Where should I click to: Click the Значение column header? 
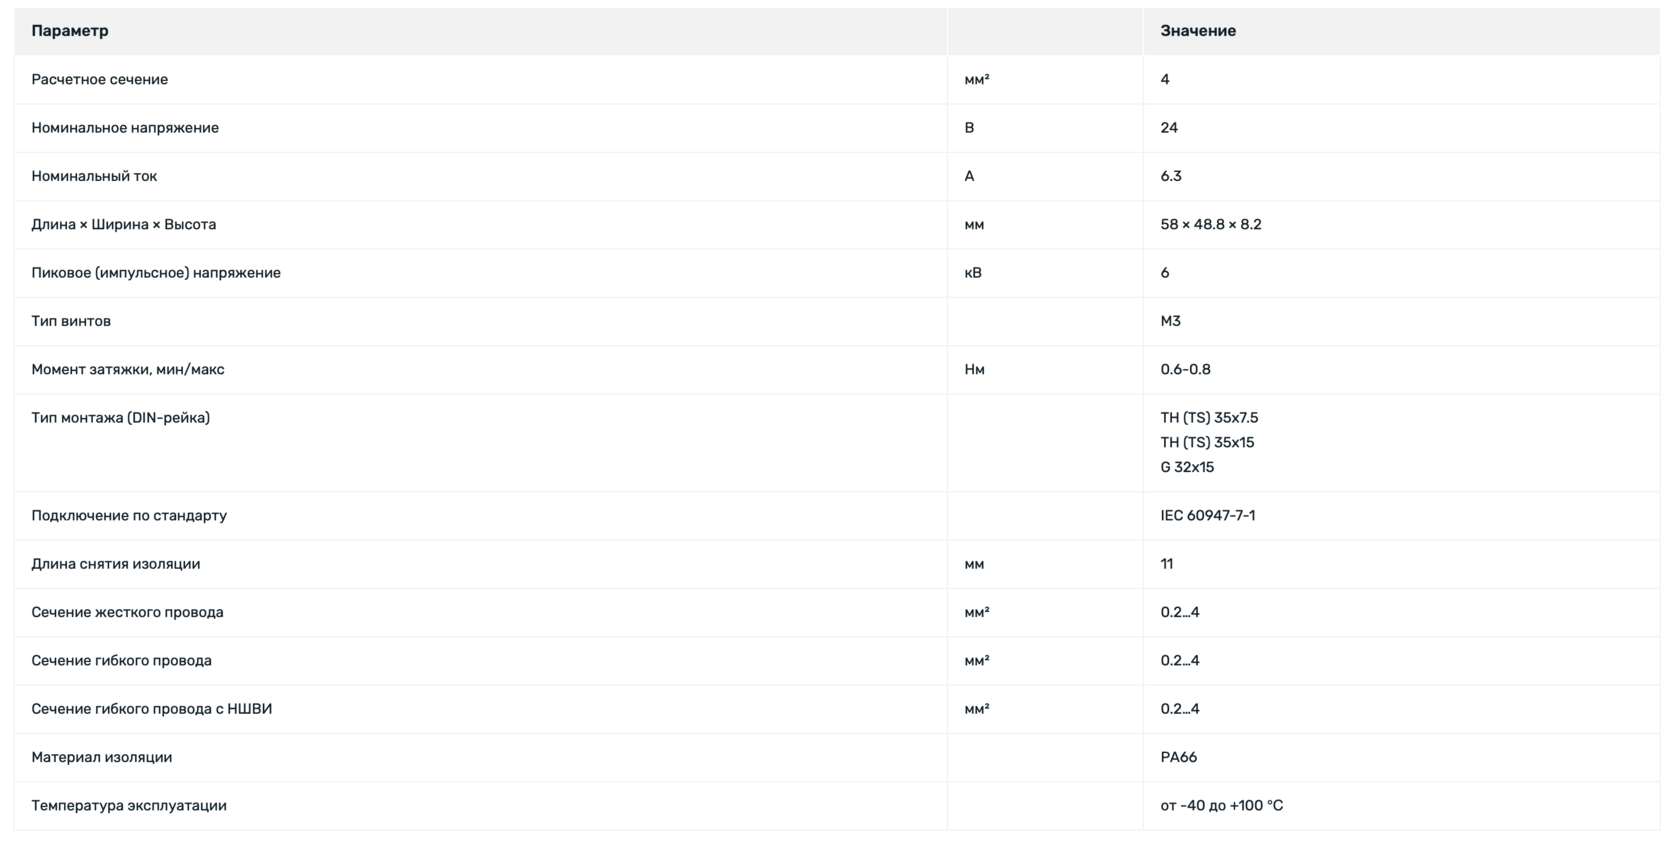(x=1197, y=31)
